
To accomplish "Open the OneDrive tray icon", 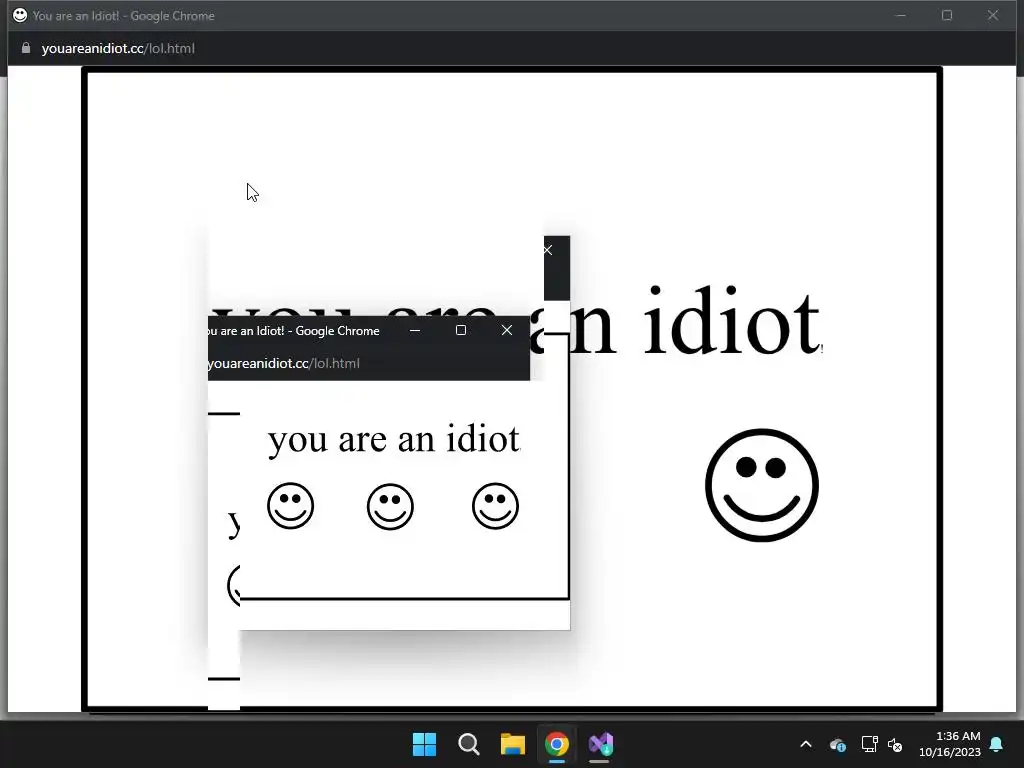I will tap(838, 744).
